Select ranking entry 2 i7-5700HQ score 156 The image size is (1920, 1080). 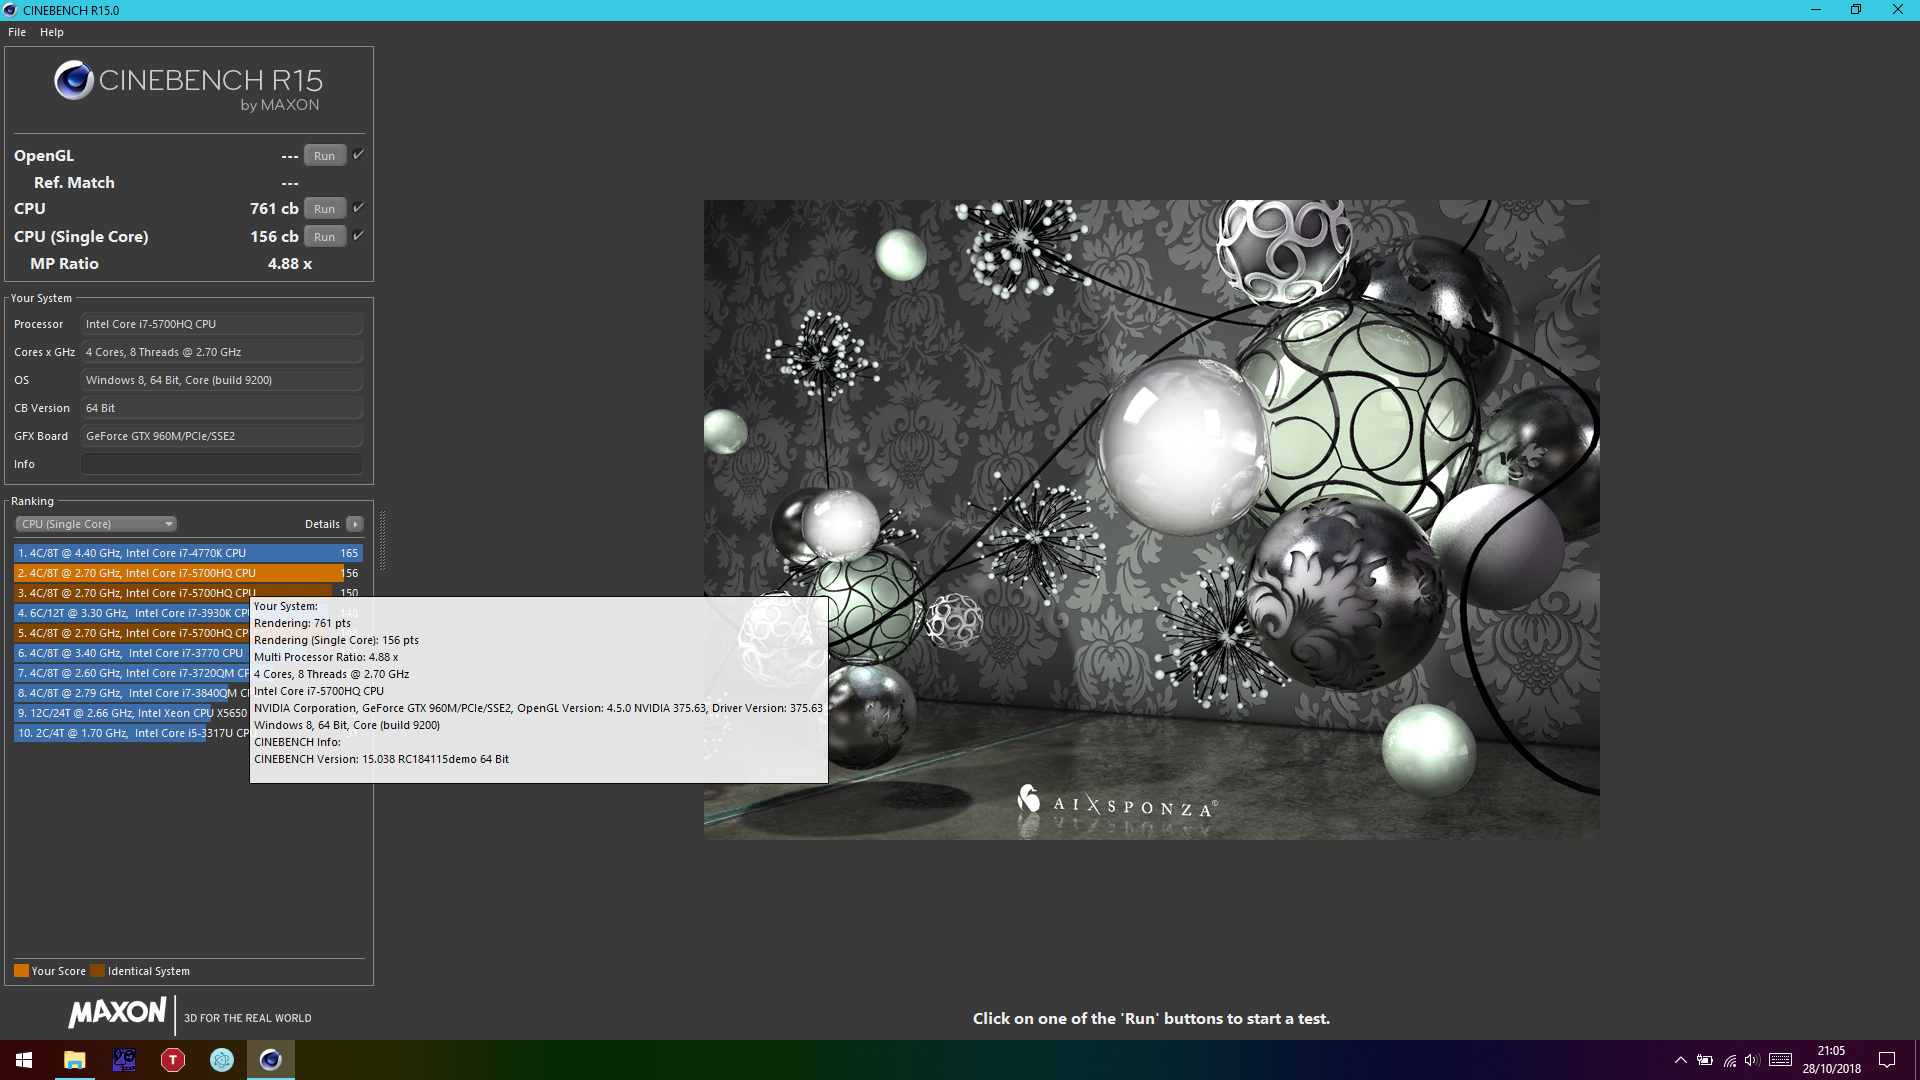click(188, 573)
